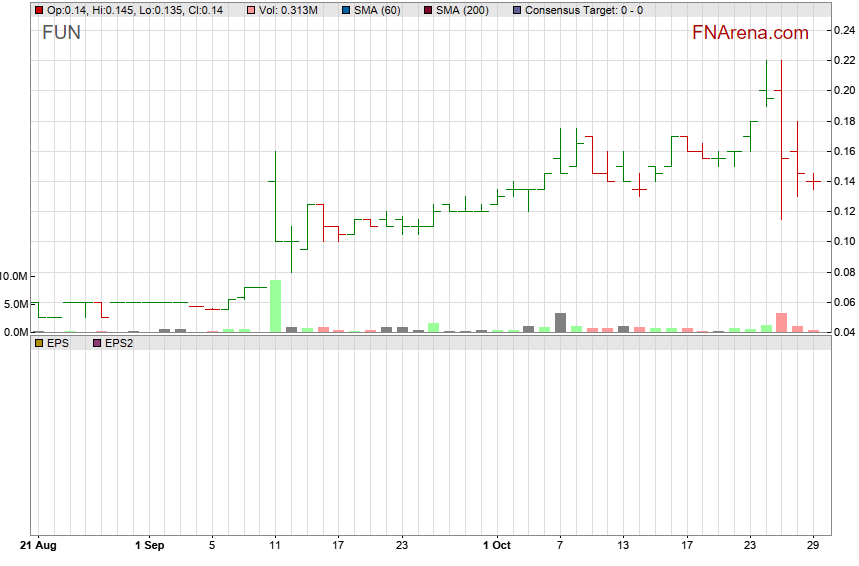Screen dimensions: 859x566
Task: Click the 0.14 price axis label
Action: pyautogui.click(x=843, y=181)
